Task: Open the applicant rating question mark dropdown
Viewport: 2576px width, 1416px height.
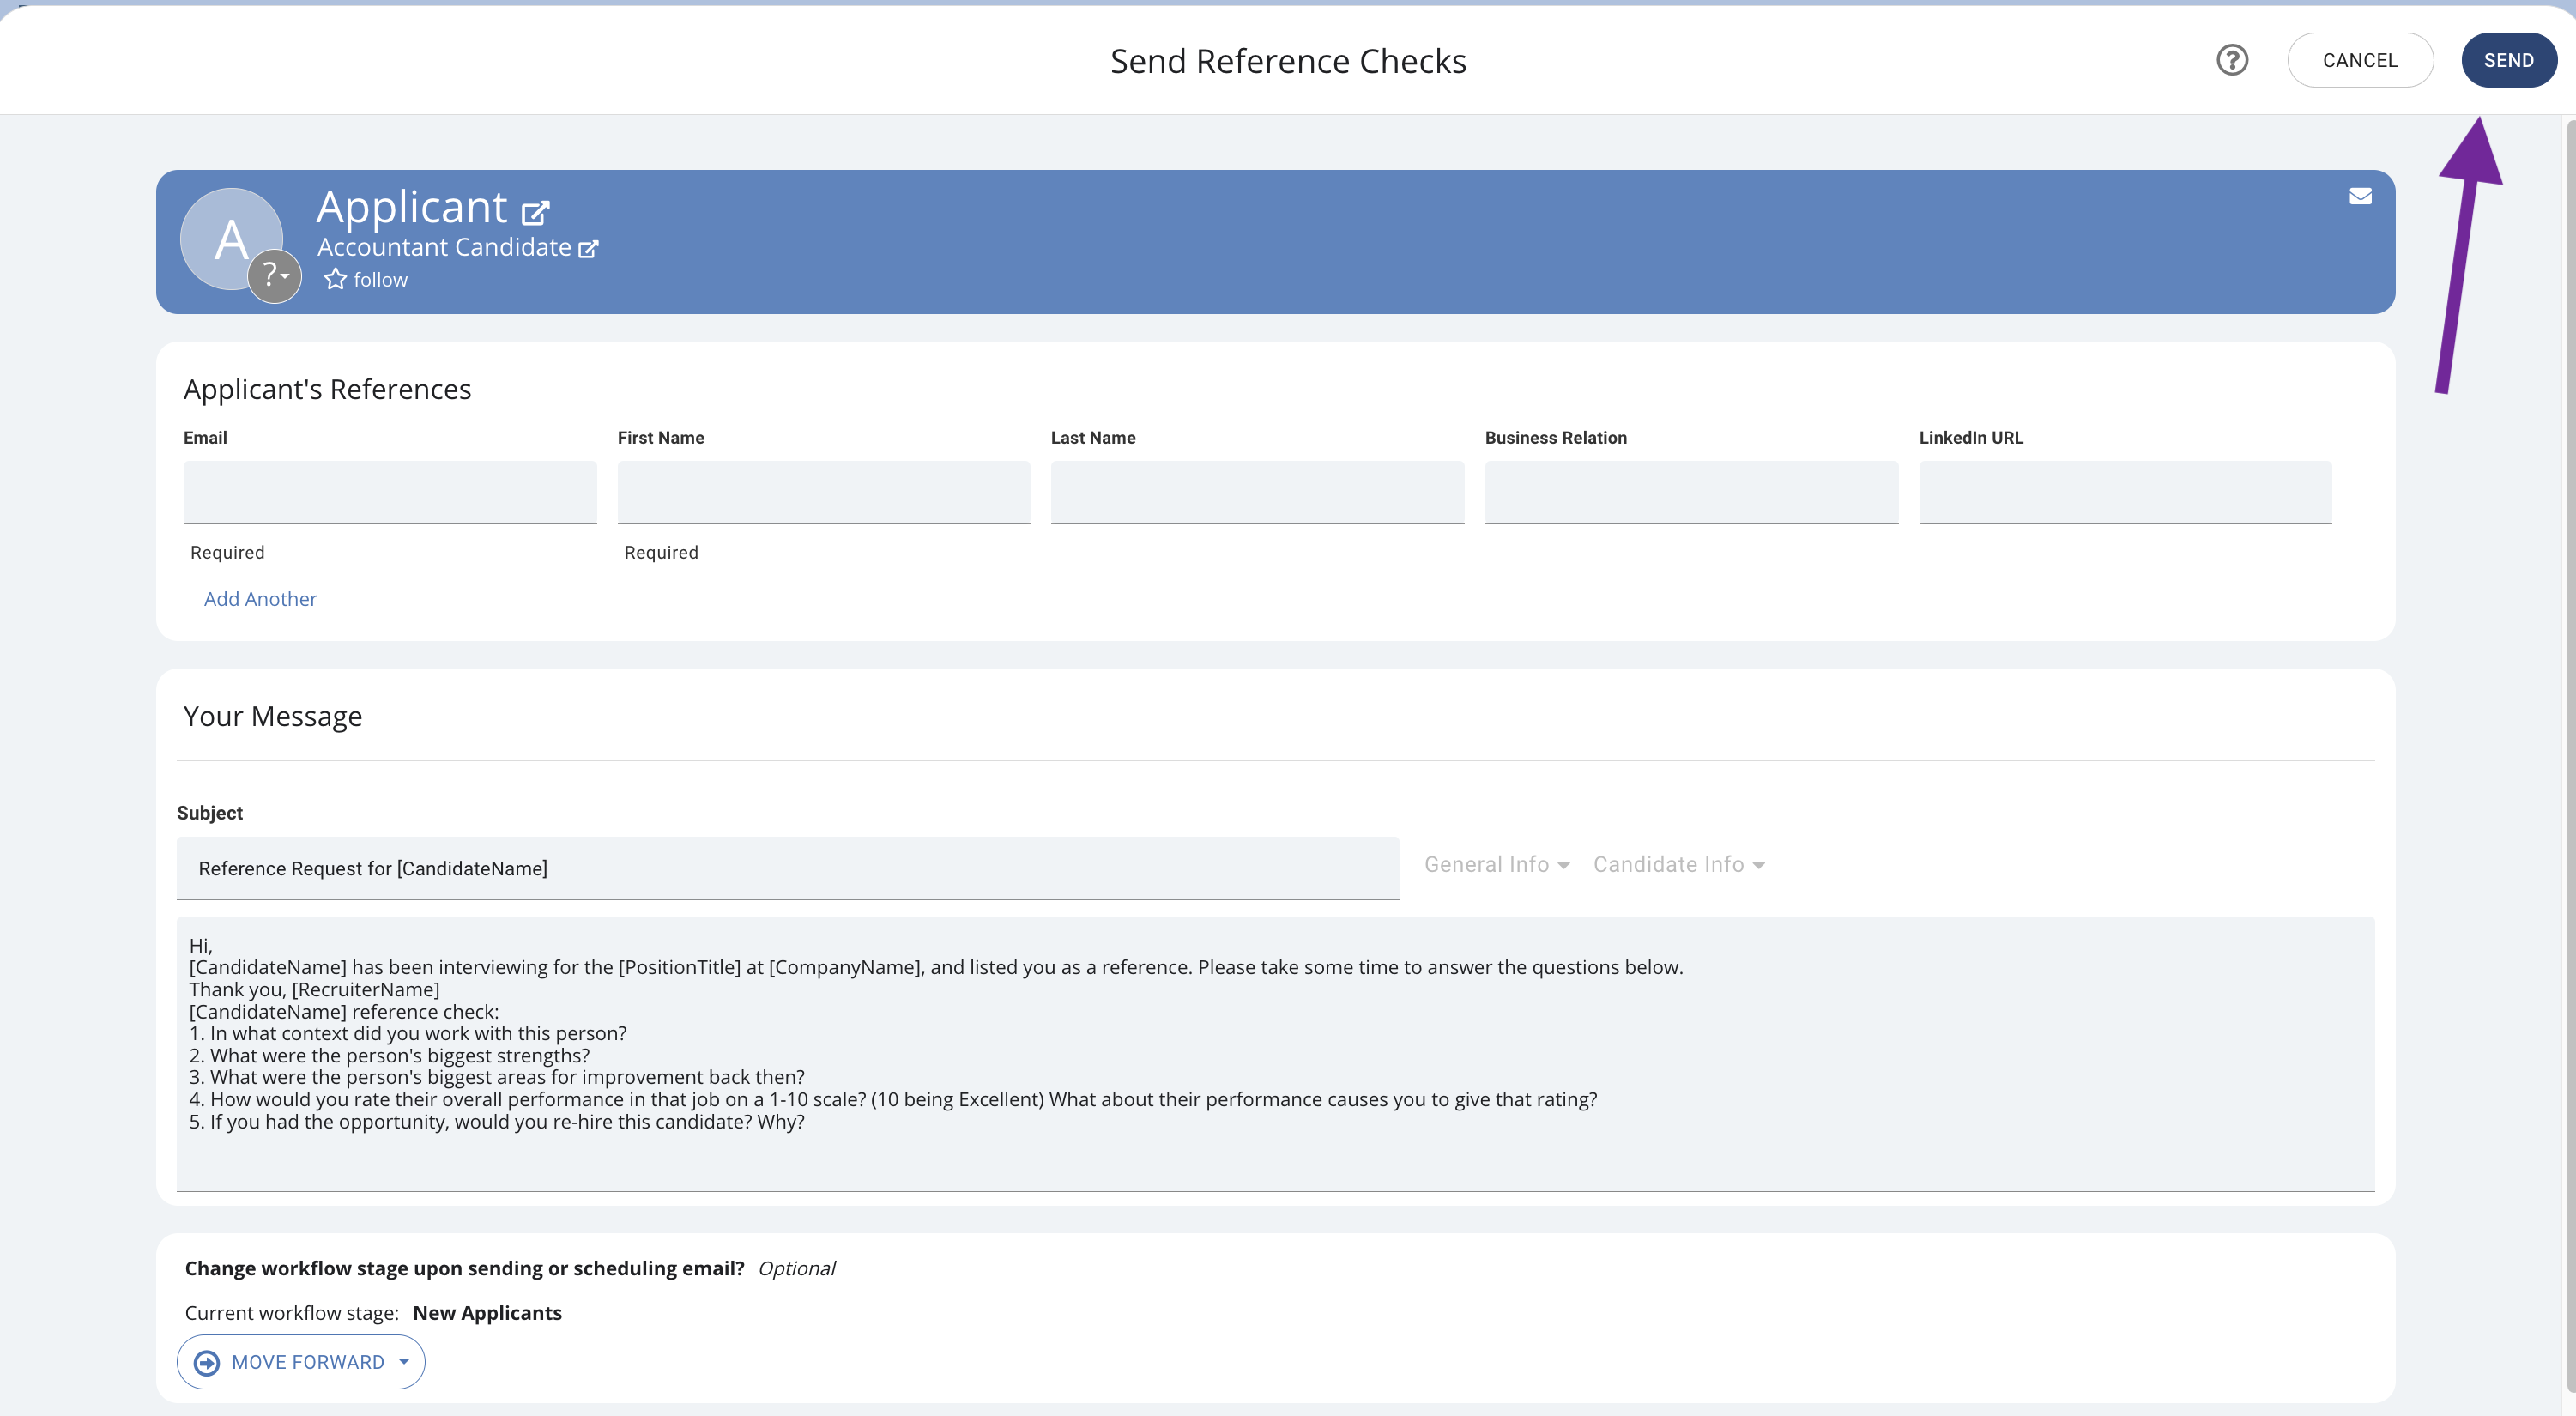Action: point(275,276)
